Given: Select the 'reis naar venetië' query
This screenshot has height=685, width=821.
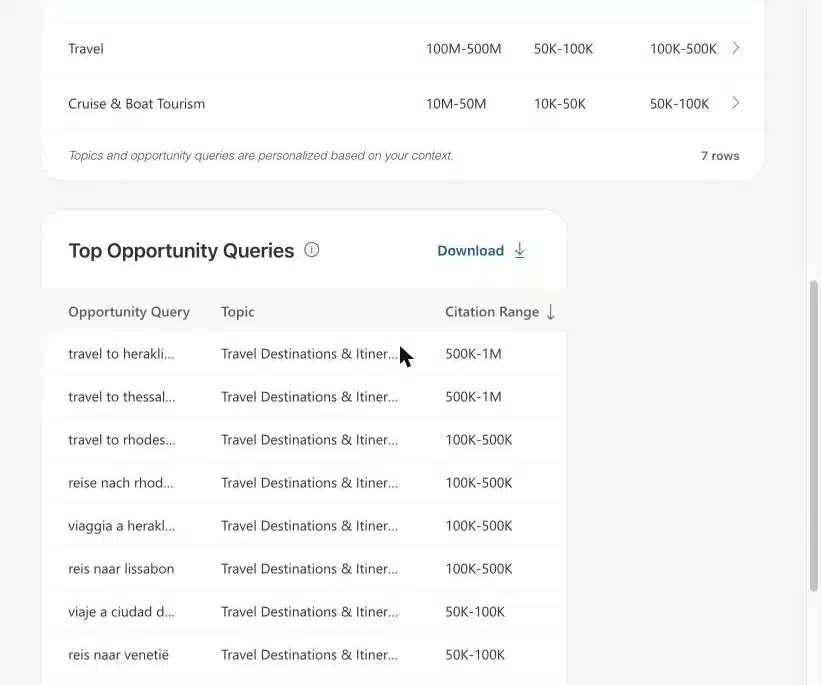Looking at the screenshot, I should [118, 655].
